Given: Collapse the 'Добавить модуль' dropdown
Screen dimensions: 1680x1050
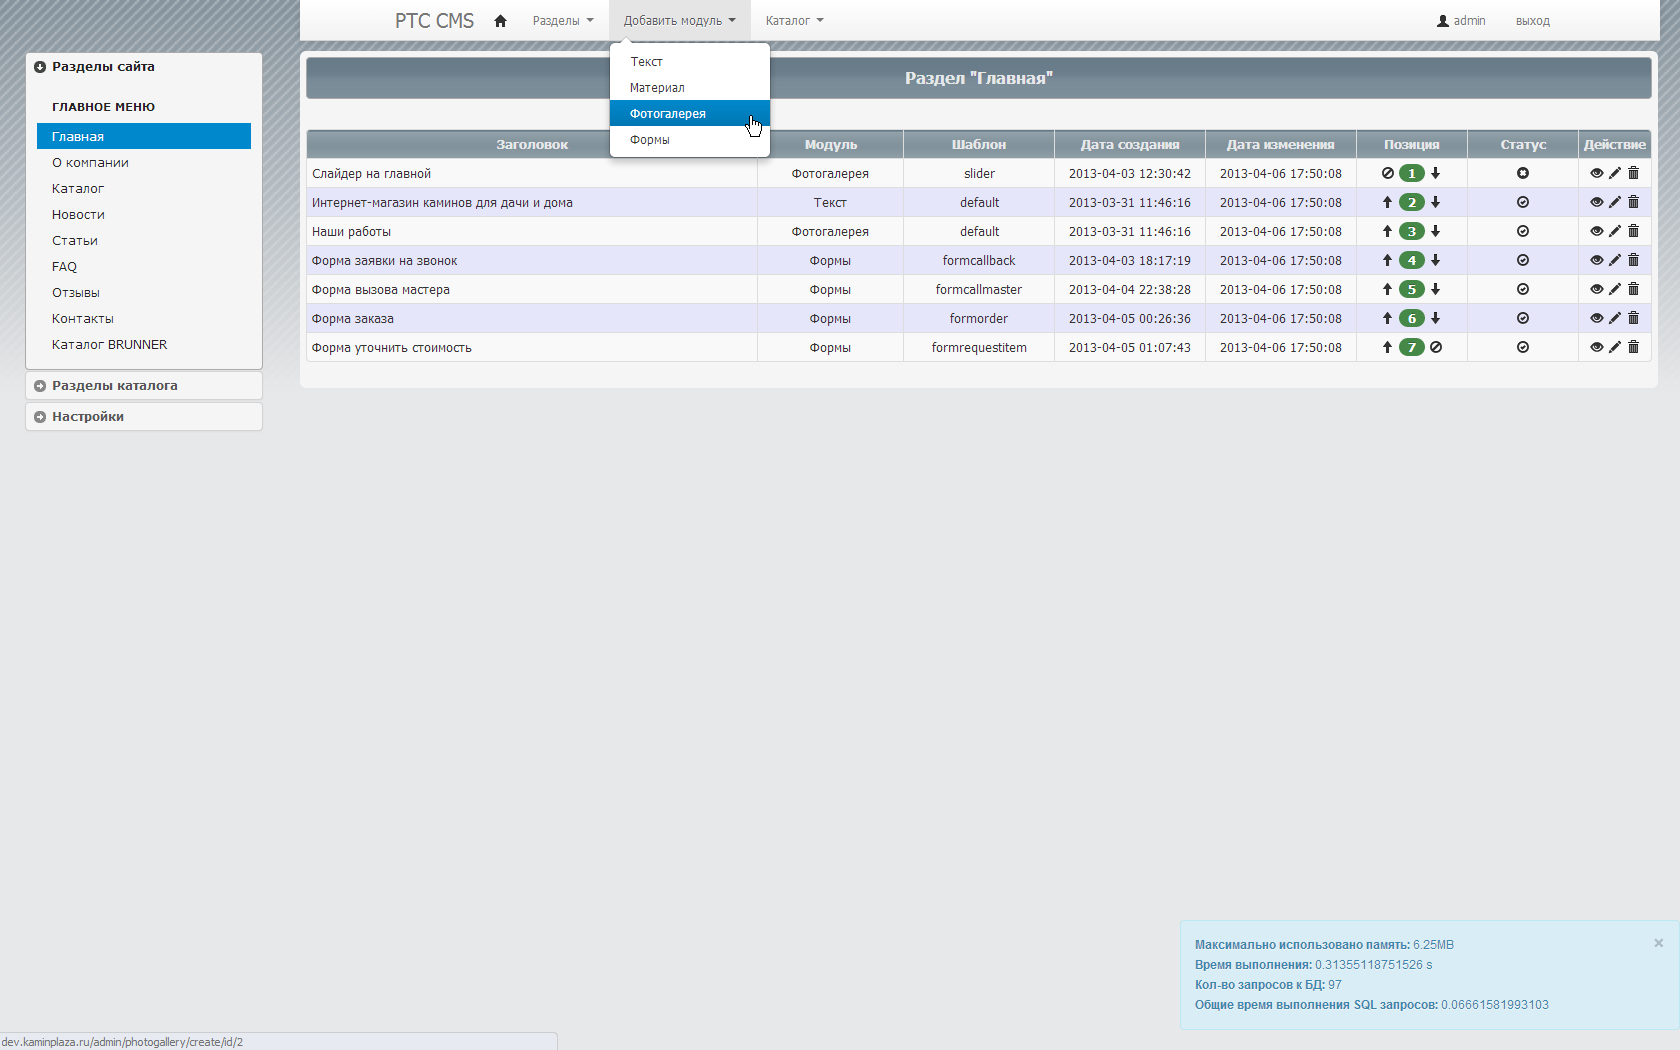Looking at the screenshot, I should pyautogui.click(x=680, y=21).
